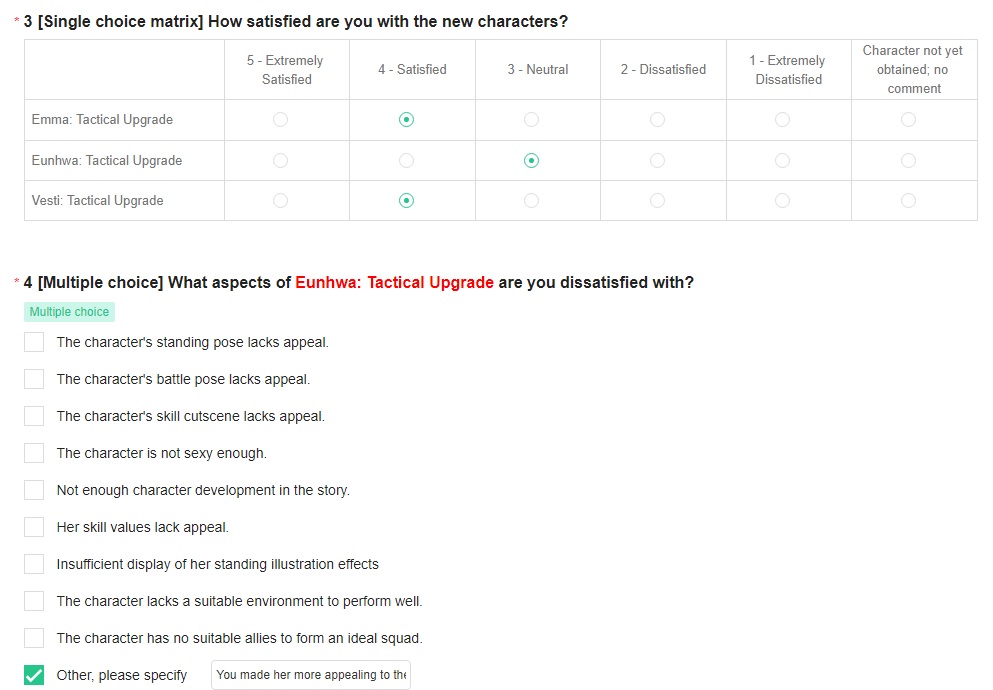Check 'skill cutscene lacks appeal' option
The width and height of the screenshot is (993, 690).
pos(34,416)
